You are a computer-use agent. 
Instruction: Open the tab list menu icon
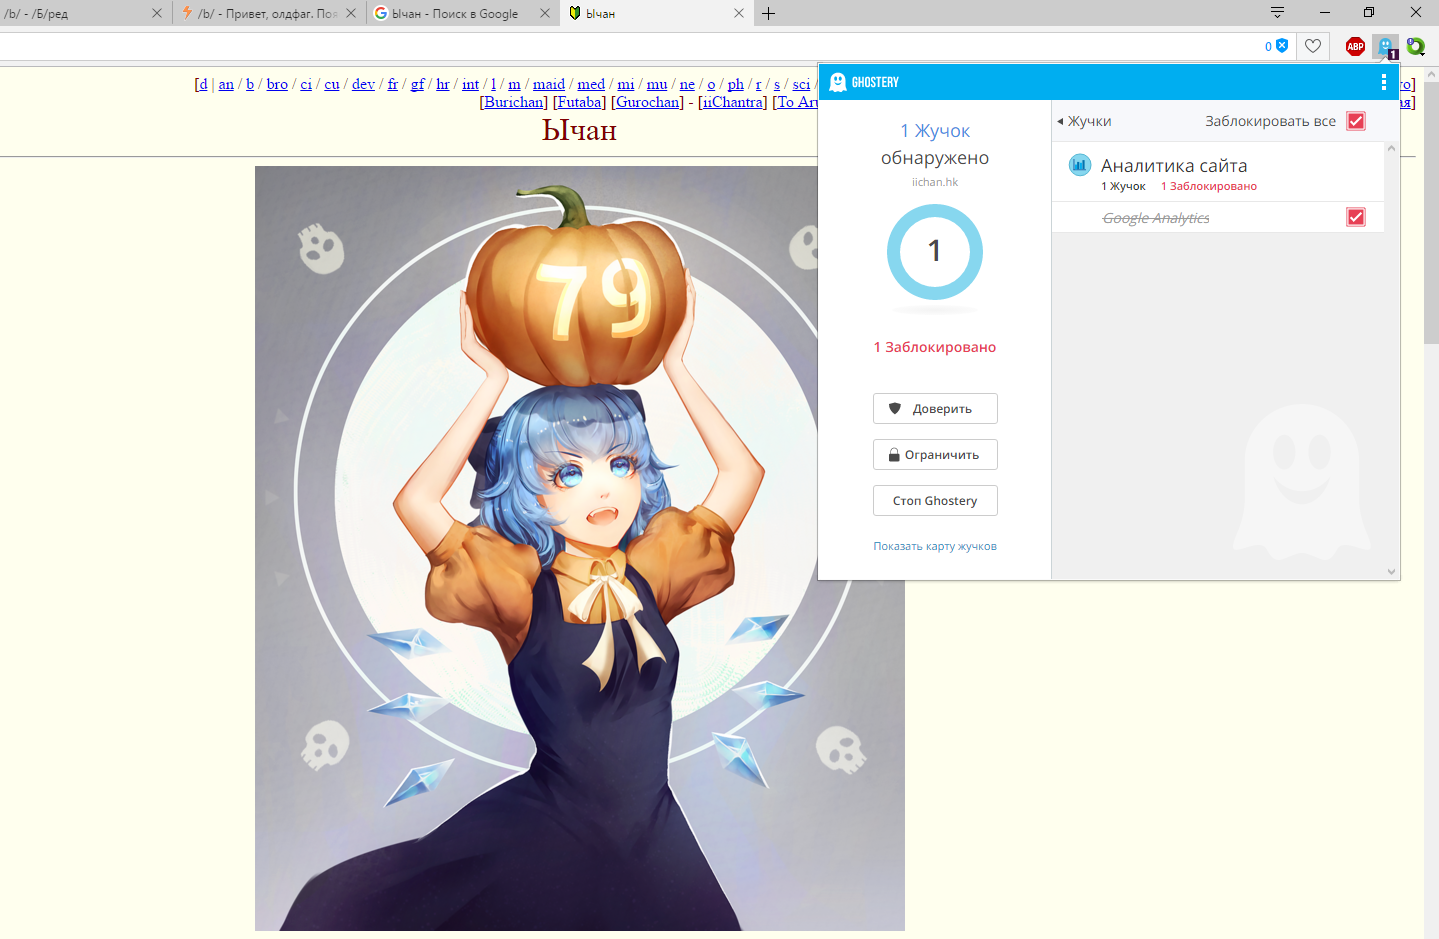click(x=1277, y=13)
